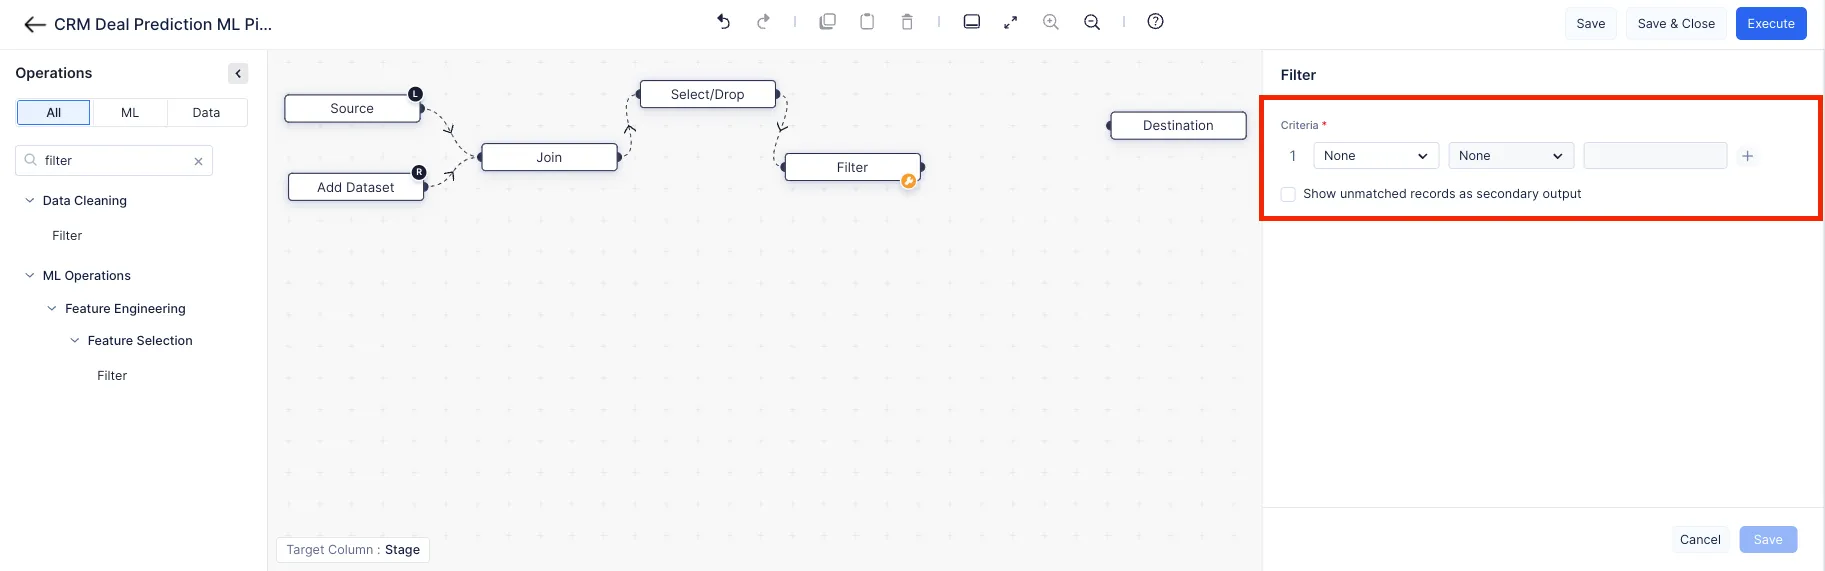
Task: Save the Filter configuration panel
Action: (x=1768, y=540)
